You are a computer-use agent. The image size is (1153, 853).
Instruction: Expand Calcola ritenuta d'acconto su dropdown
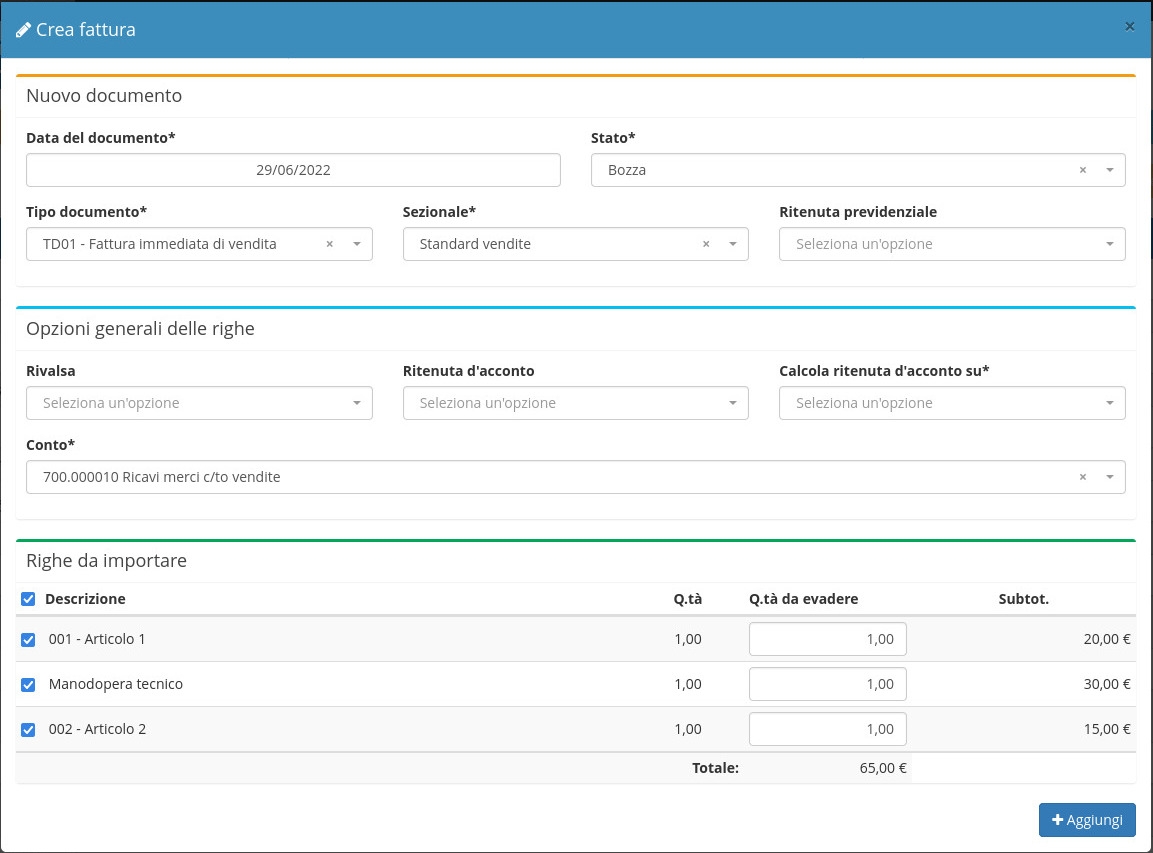tap(950, 403)
